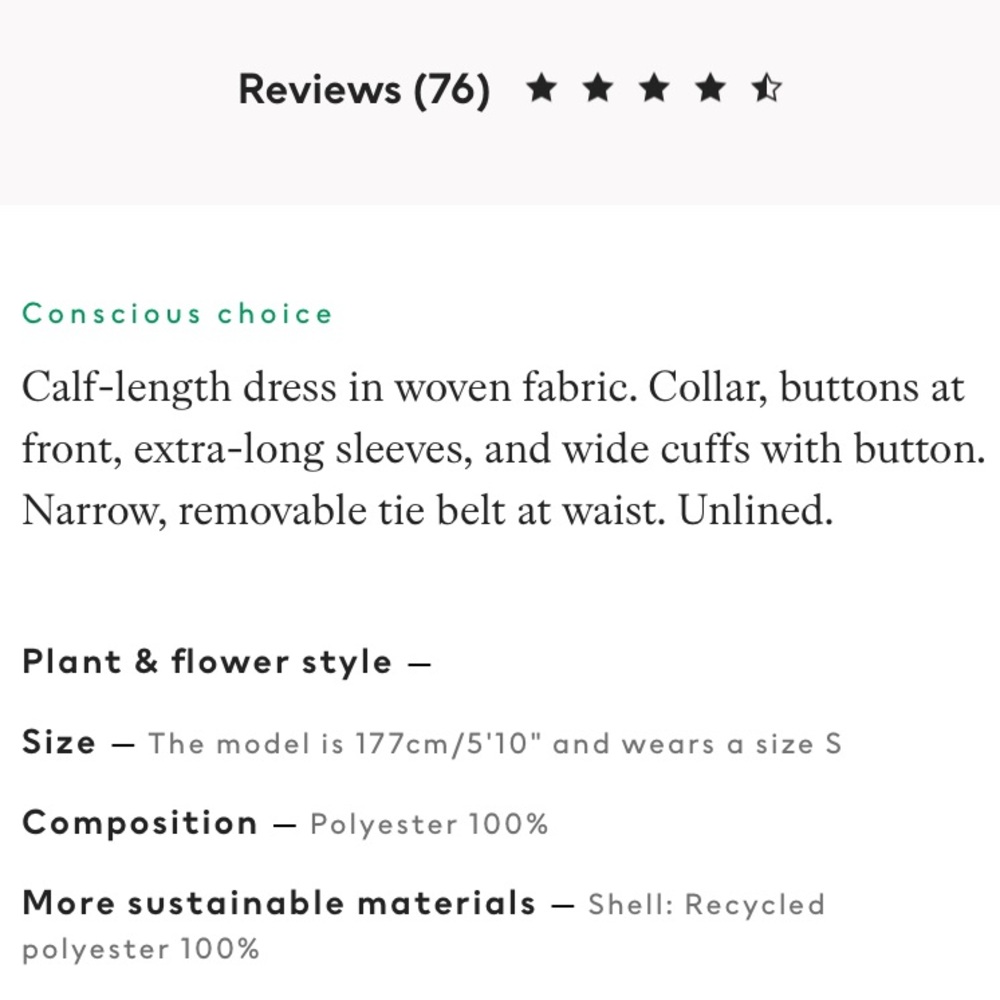
Task: Click the 'extra-long sleeves' description line
Action: [504, 449]
